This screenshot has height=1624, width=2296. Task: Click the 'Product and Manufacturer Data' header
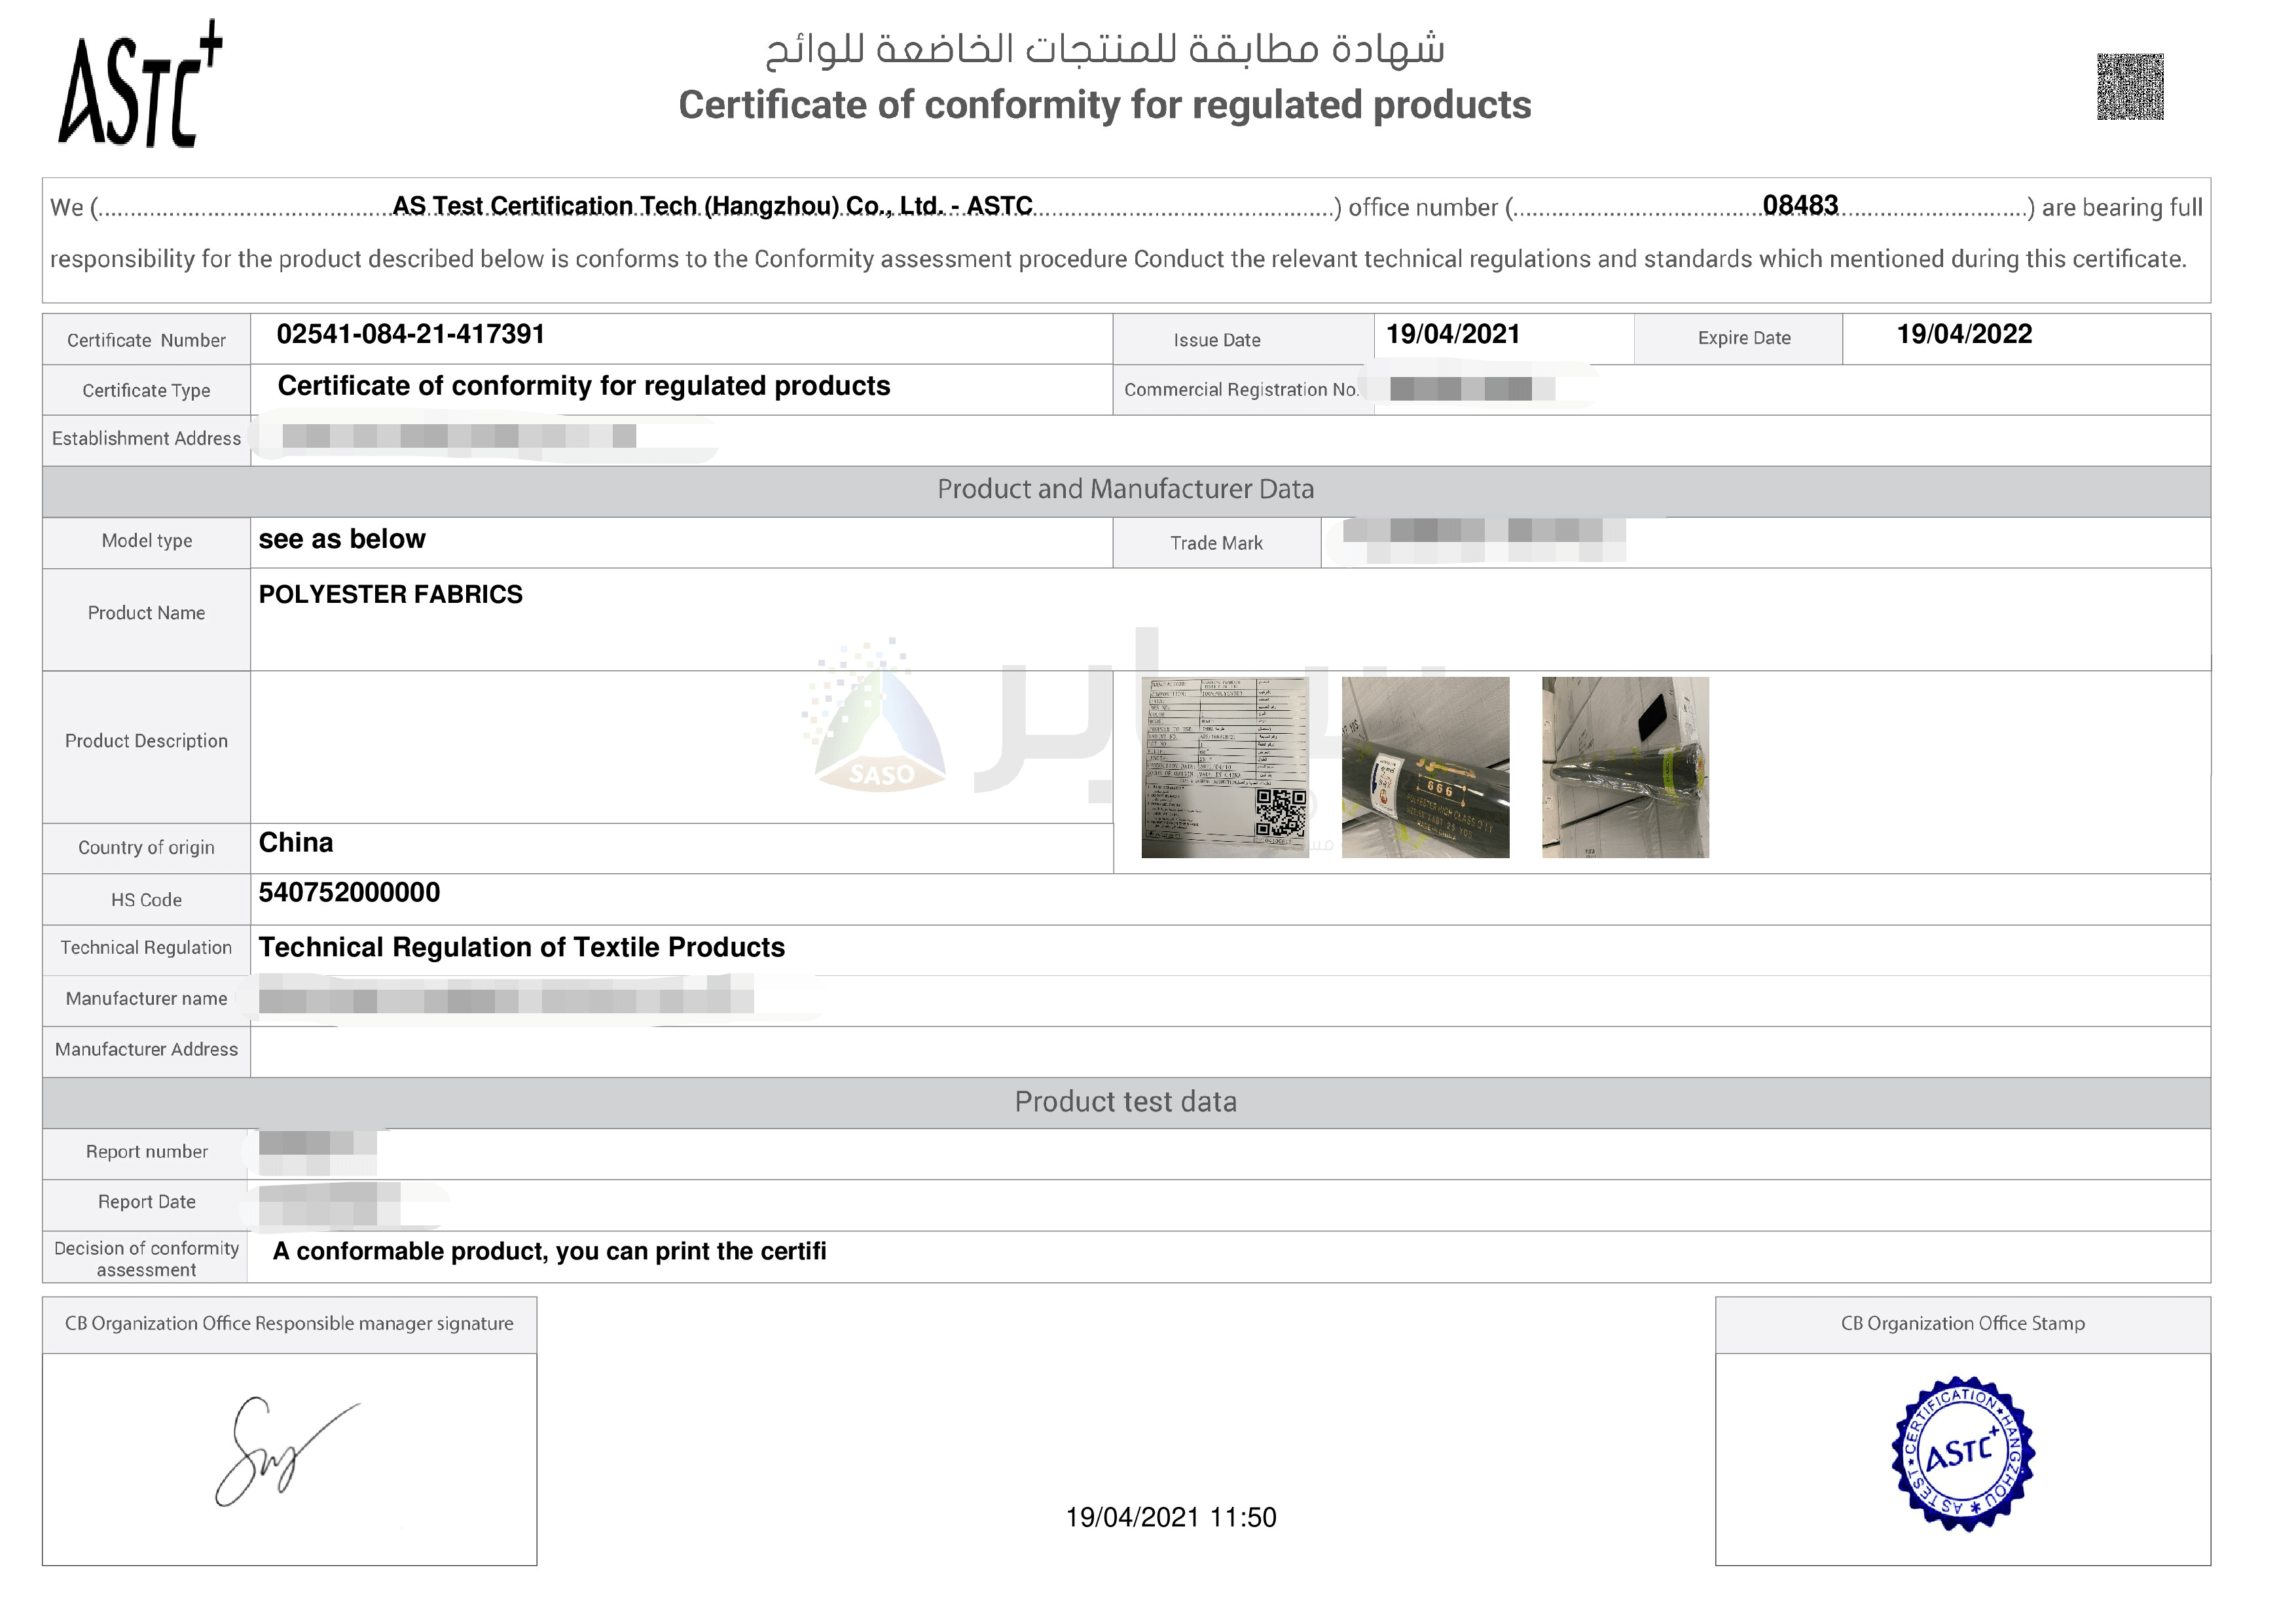pos(1125,489)
